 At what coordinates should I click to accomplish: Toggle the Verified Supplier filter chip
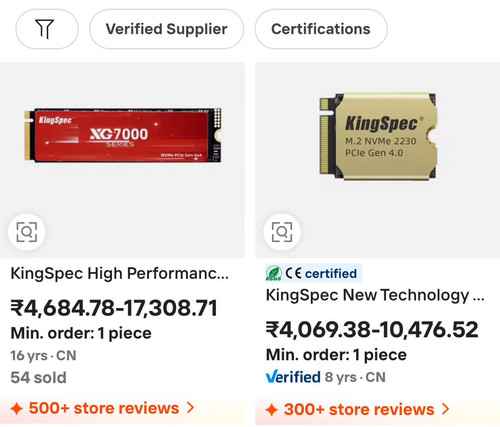(167, 29)
